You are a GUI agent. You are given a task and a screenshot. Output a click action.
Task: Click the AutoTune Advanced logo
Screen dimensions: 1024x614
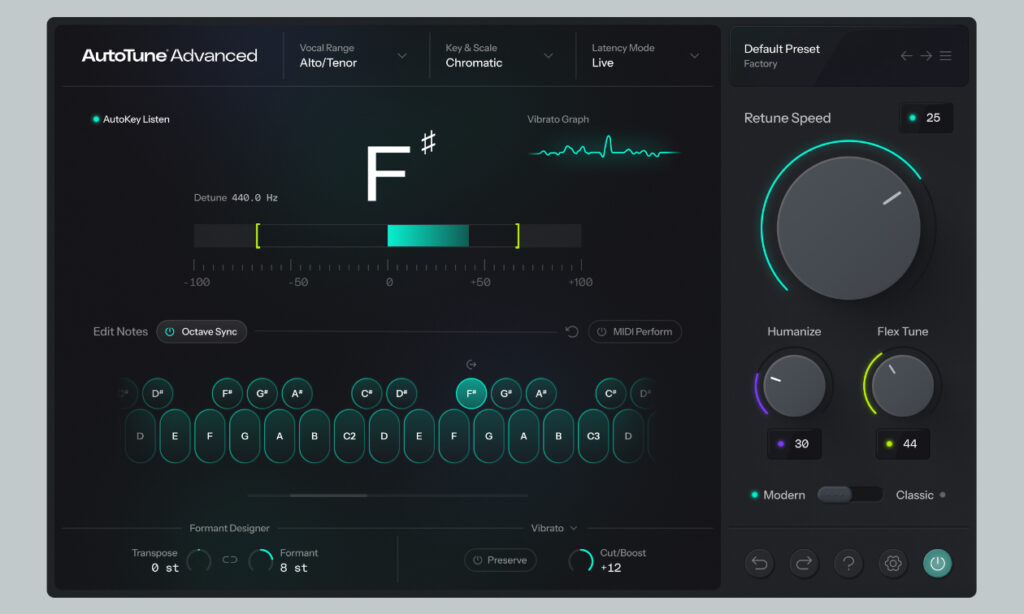(169, 56)
